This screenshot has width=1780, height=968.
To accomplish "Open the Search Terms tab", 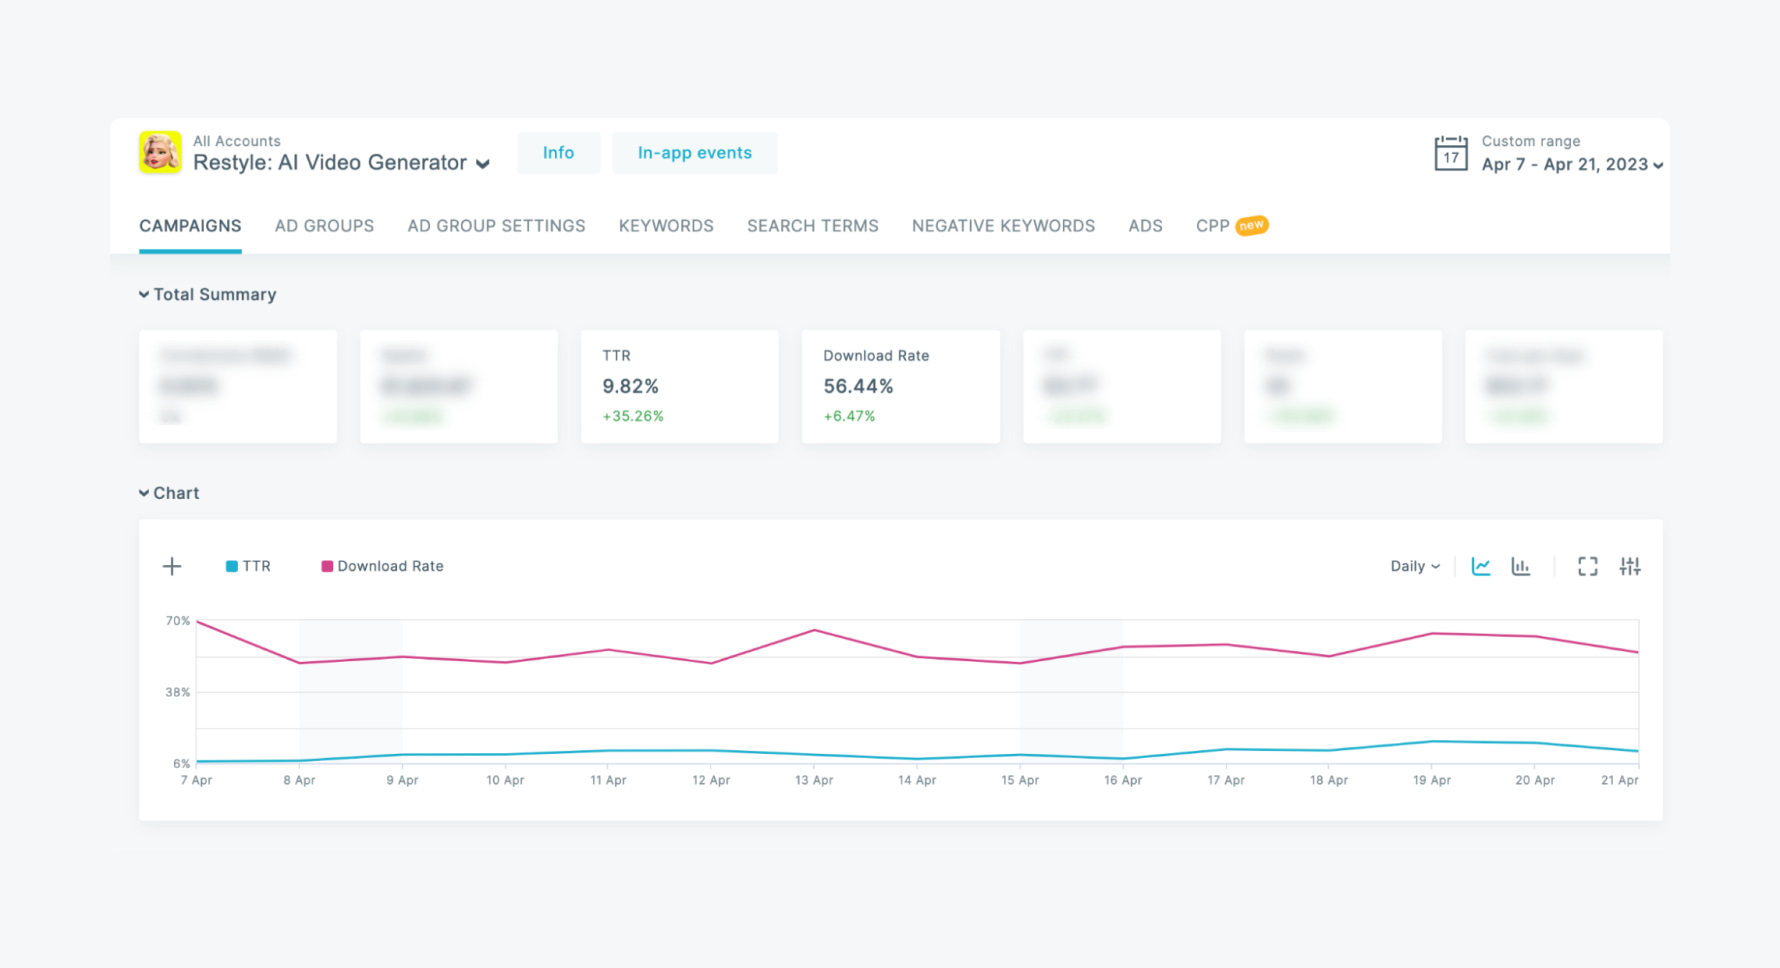I will click(812, 226).
